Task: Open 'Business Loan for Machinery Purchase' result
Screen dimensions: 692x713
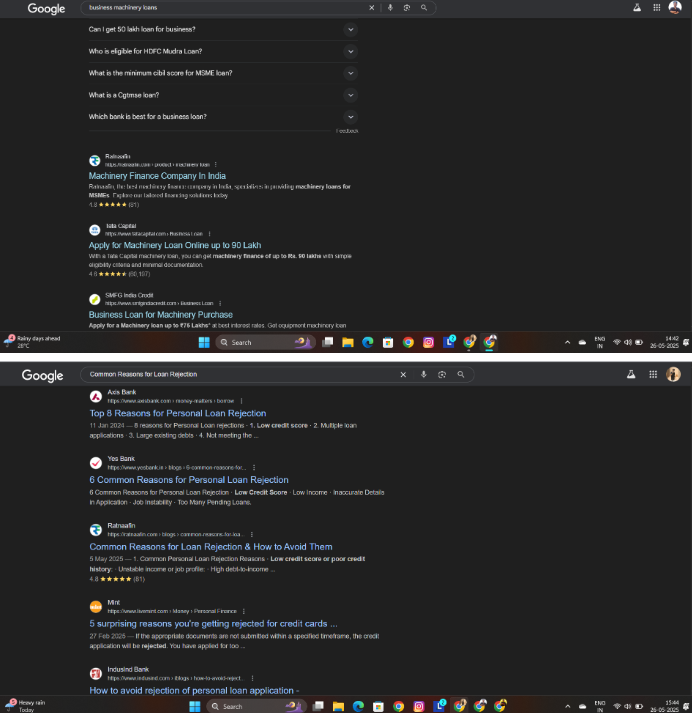Action: click(160, 315)
